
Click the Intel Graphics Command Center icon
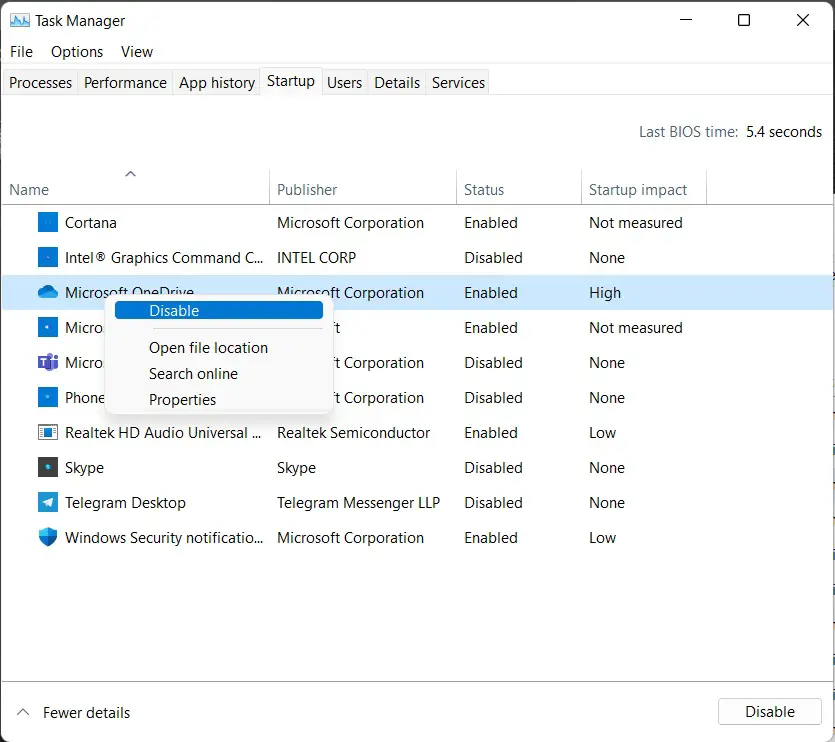point(48,257)
